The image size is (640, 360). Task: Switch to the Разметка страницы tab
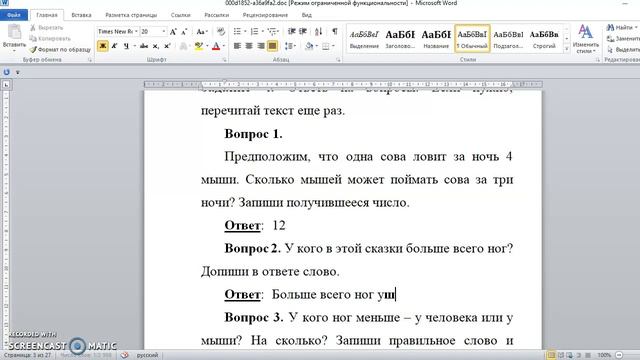(x=131, y=15)
